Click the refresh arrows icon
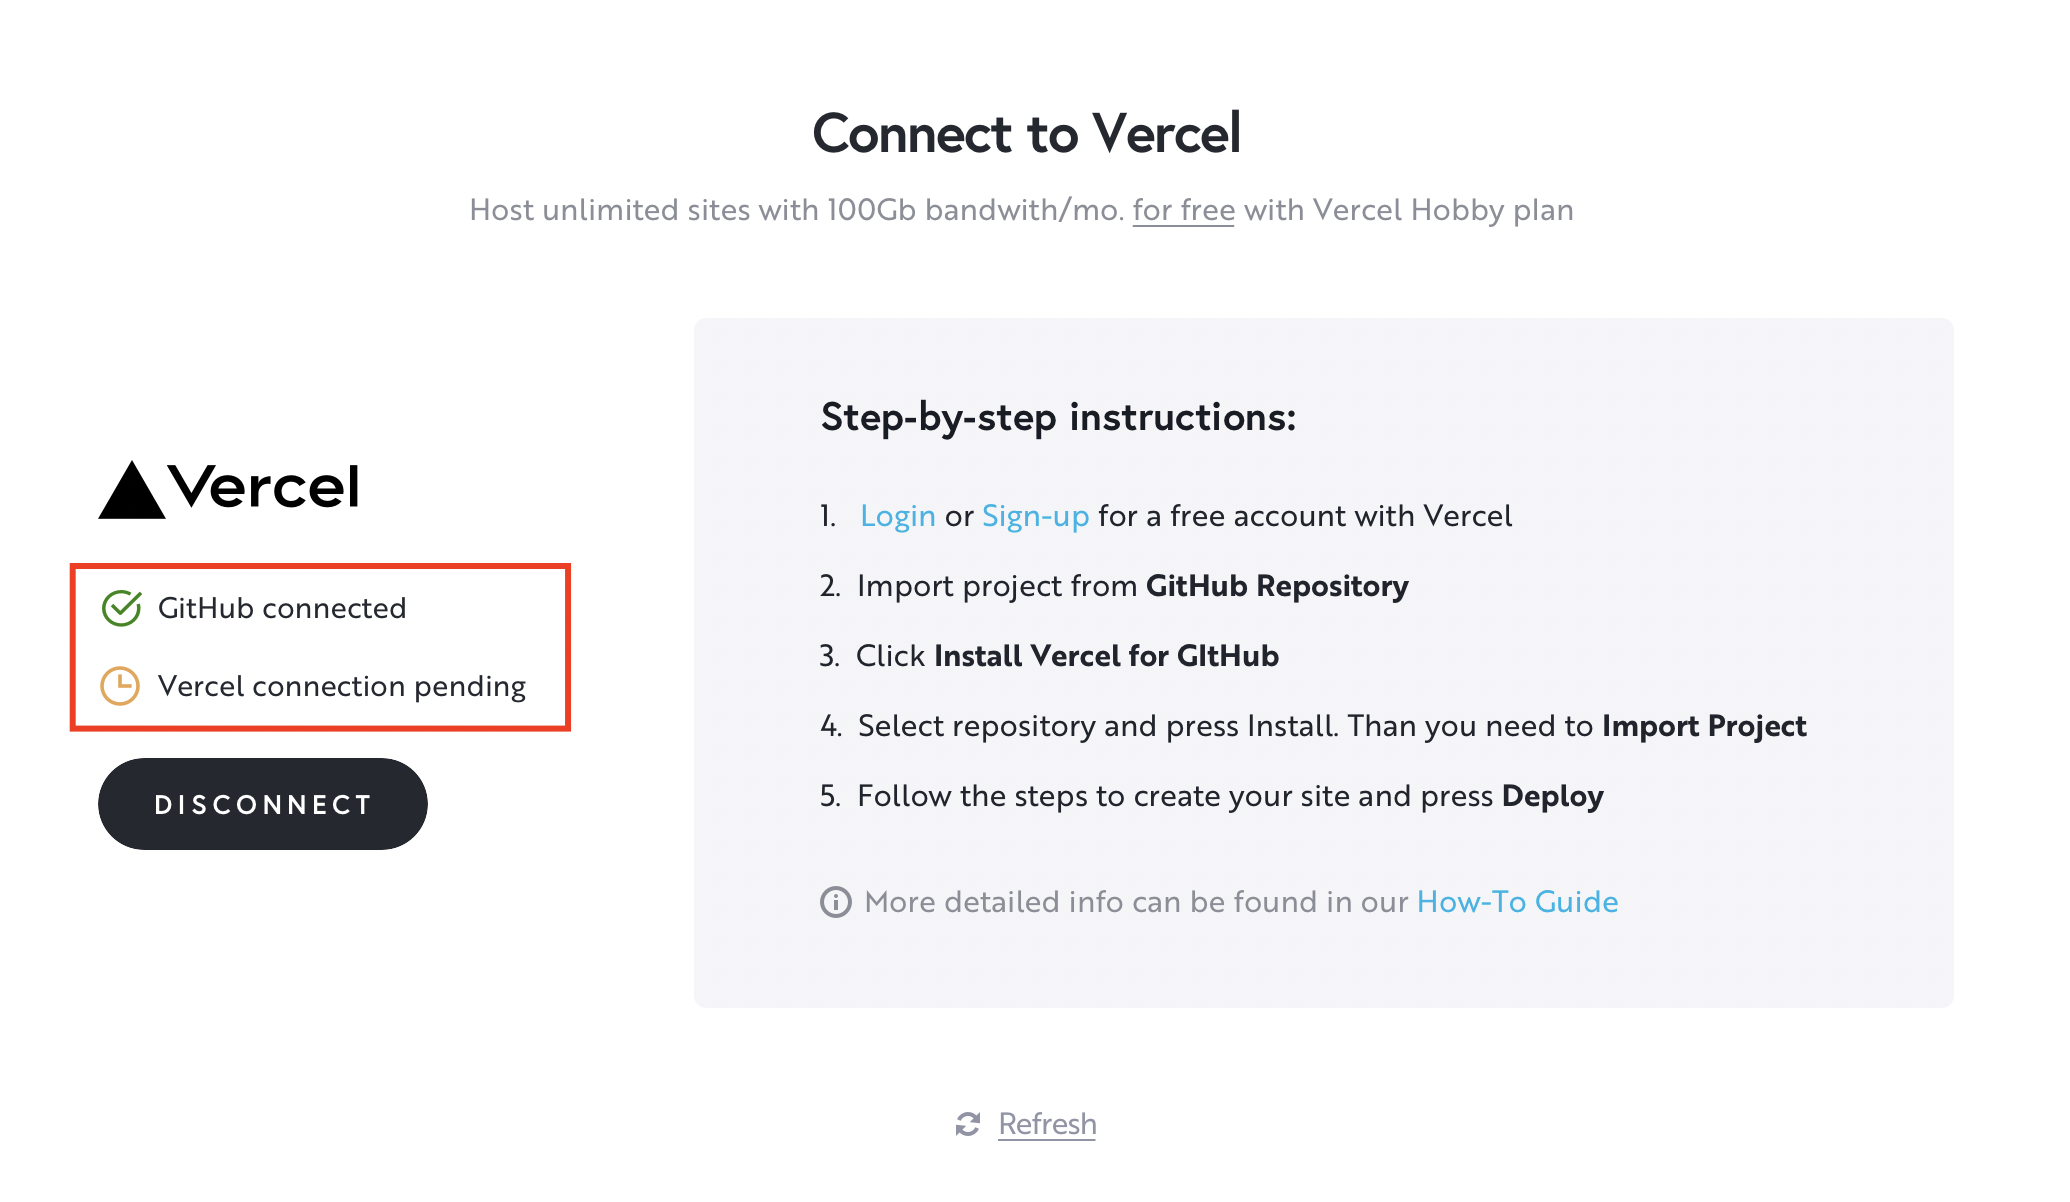This screenshot has height=1202, width=2070. 968,1124
